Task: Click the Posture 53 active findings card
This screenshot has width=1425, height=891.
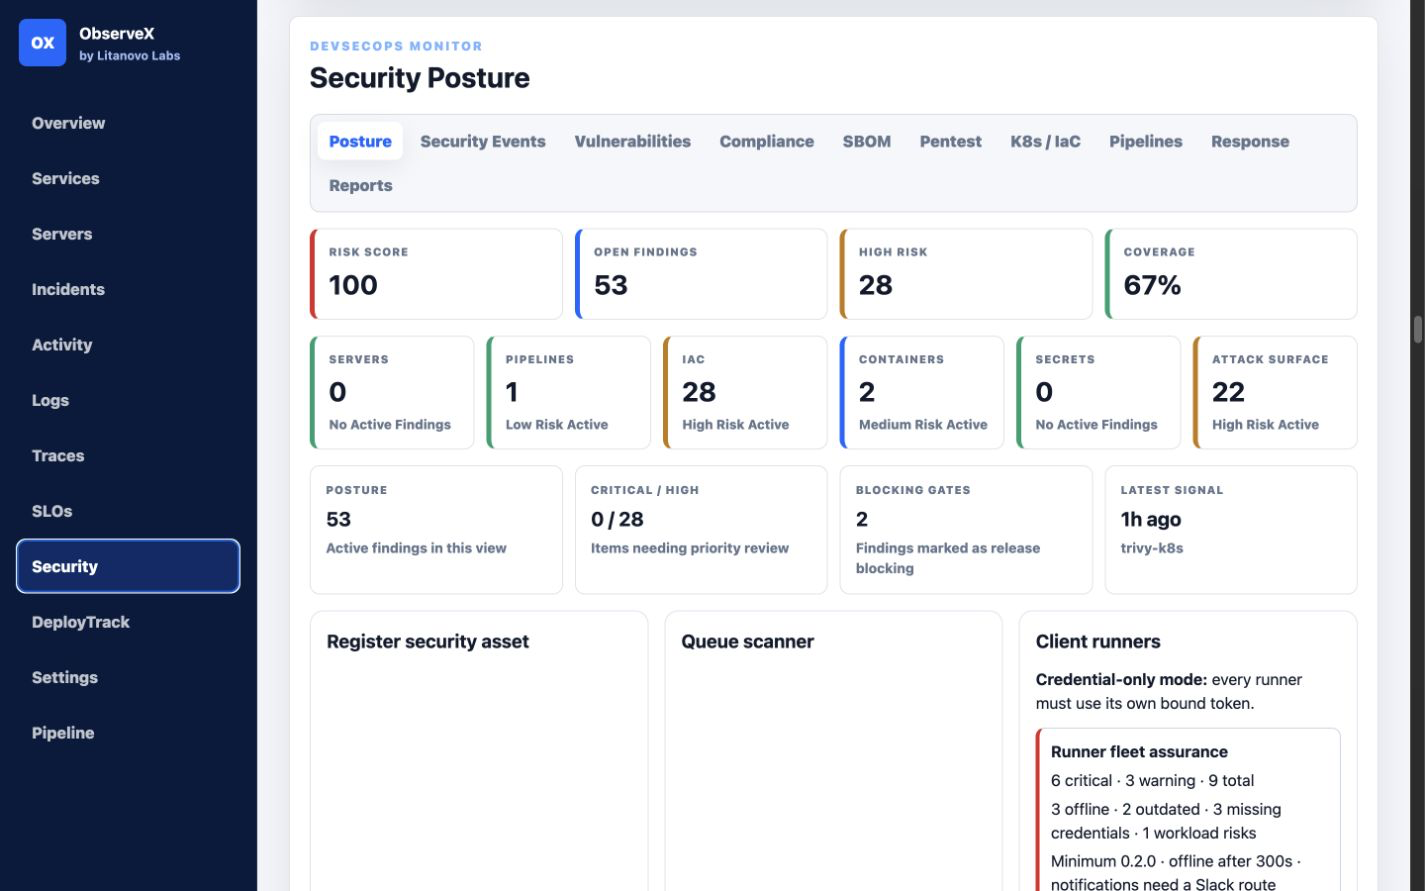Action: [436, 530]
